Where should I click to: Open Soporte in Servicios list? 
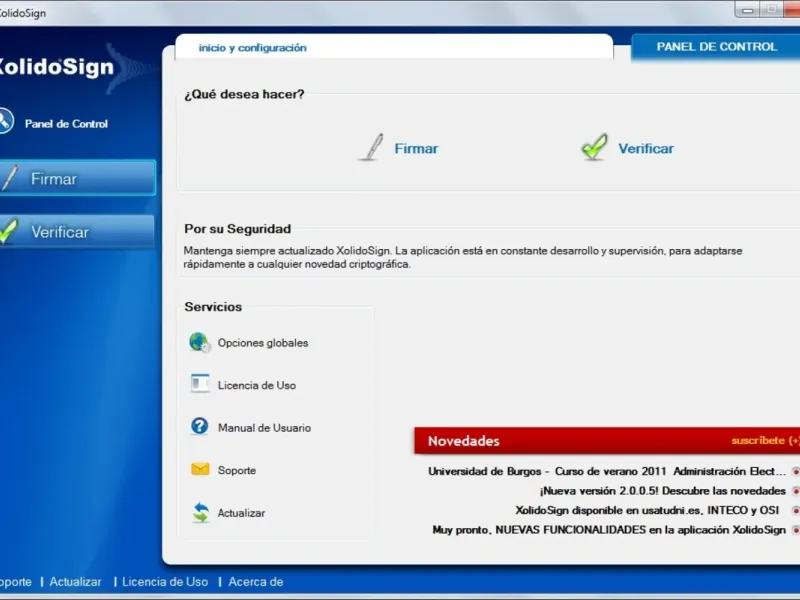point(237,470)
